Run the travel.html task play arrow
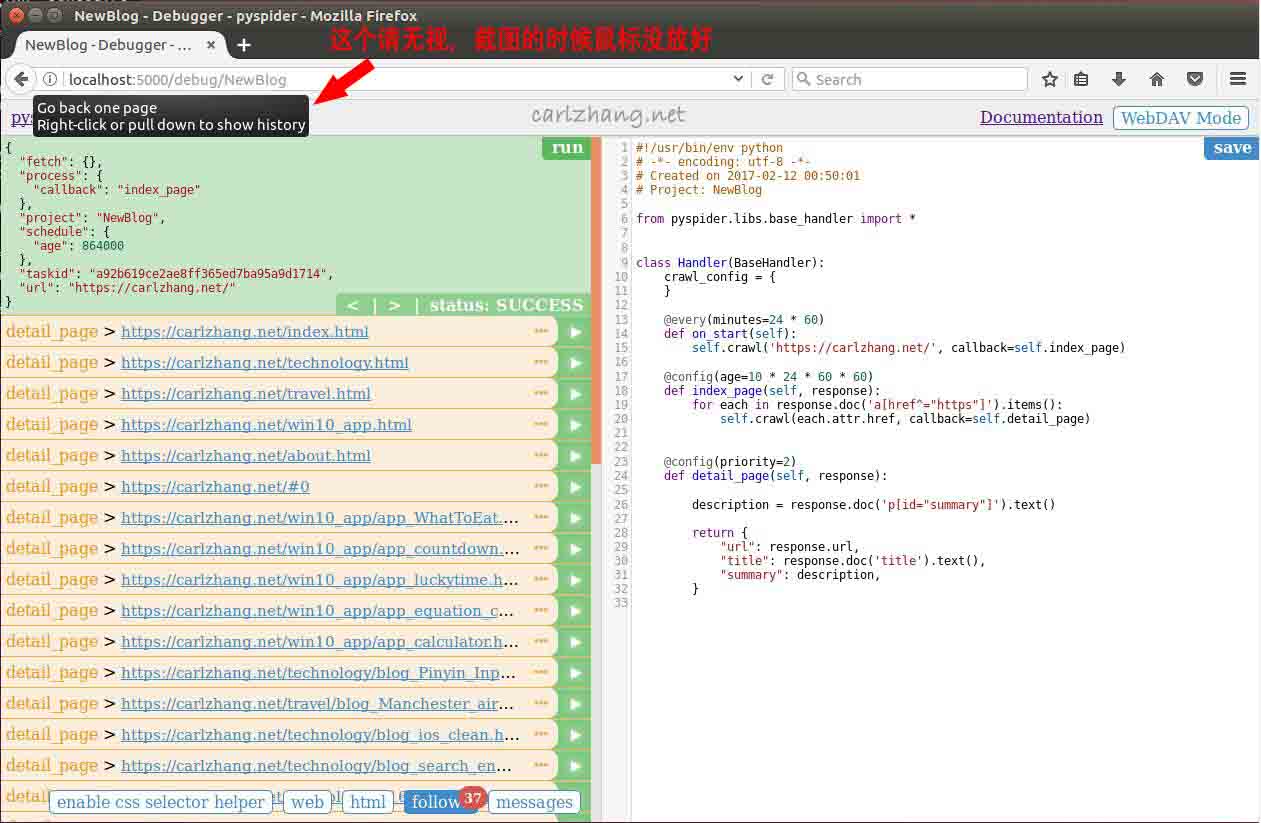This screenshot has width=1261, height=823. 575,394
